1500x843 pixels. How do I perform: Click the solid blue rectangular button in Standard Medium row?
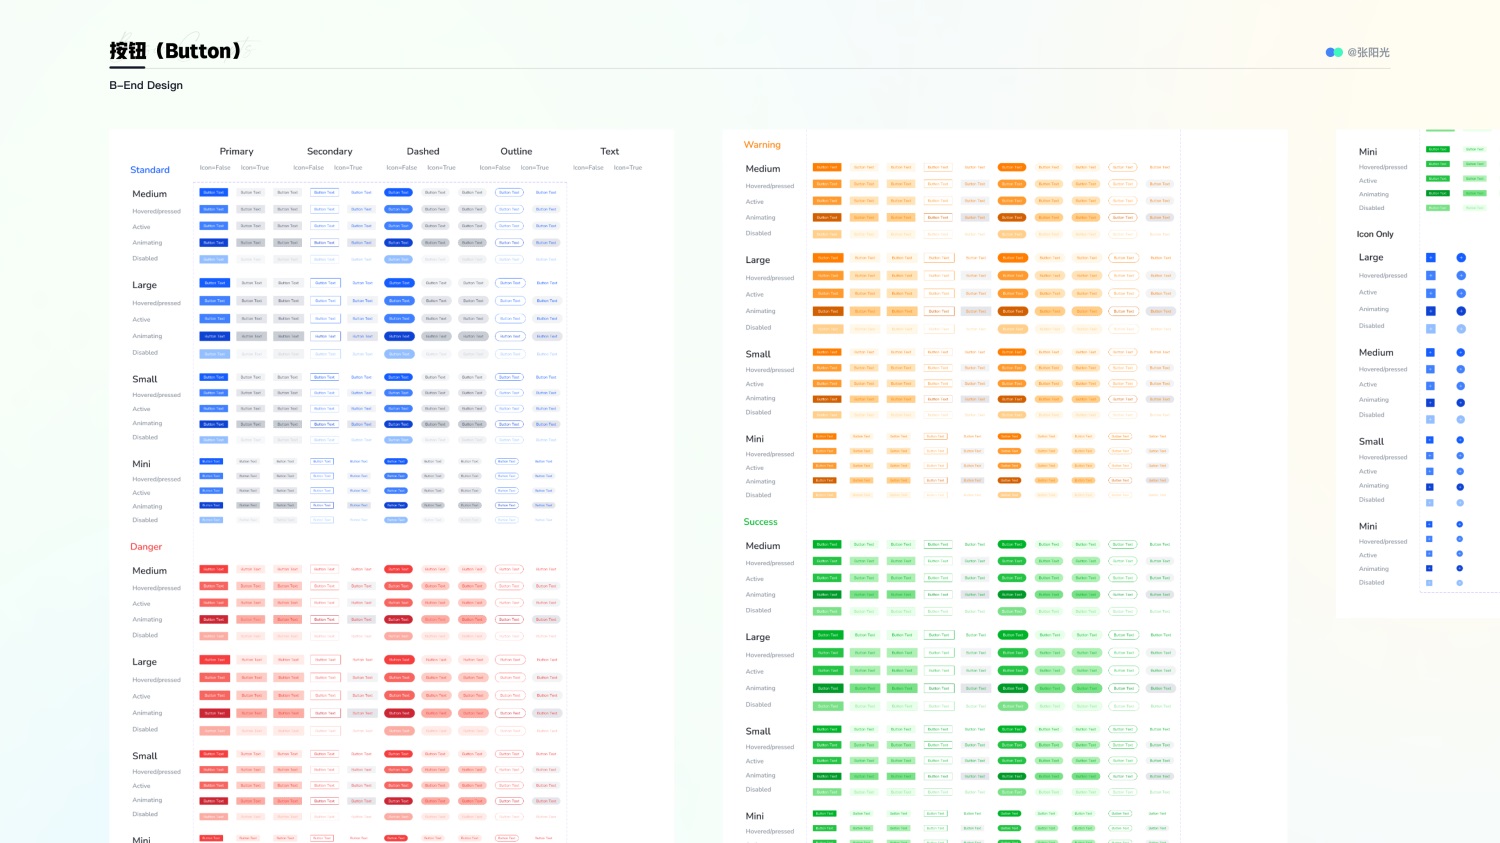pos(214,192)
